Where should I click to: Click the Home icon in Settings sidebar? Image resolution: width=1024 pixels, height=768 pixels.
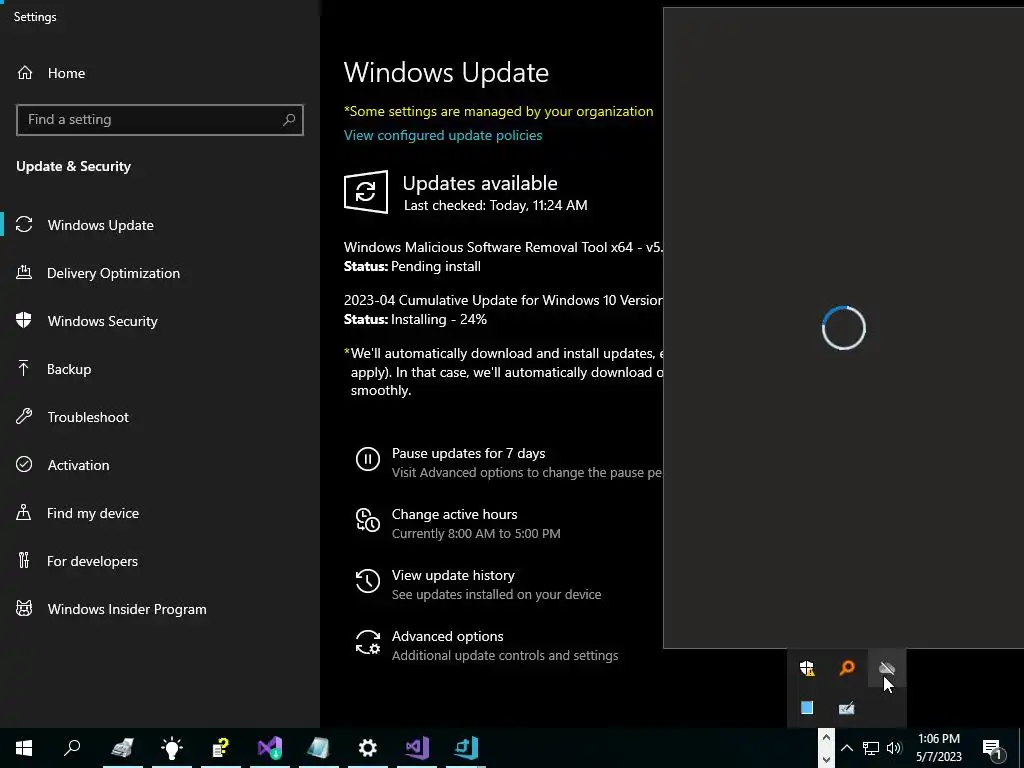point(25,73)
